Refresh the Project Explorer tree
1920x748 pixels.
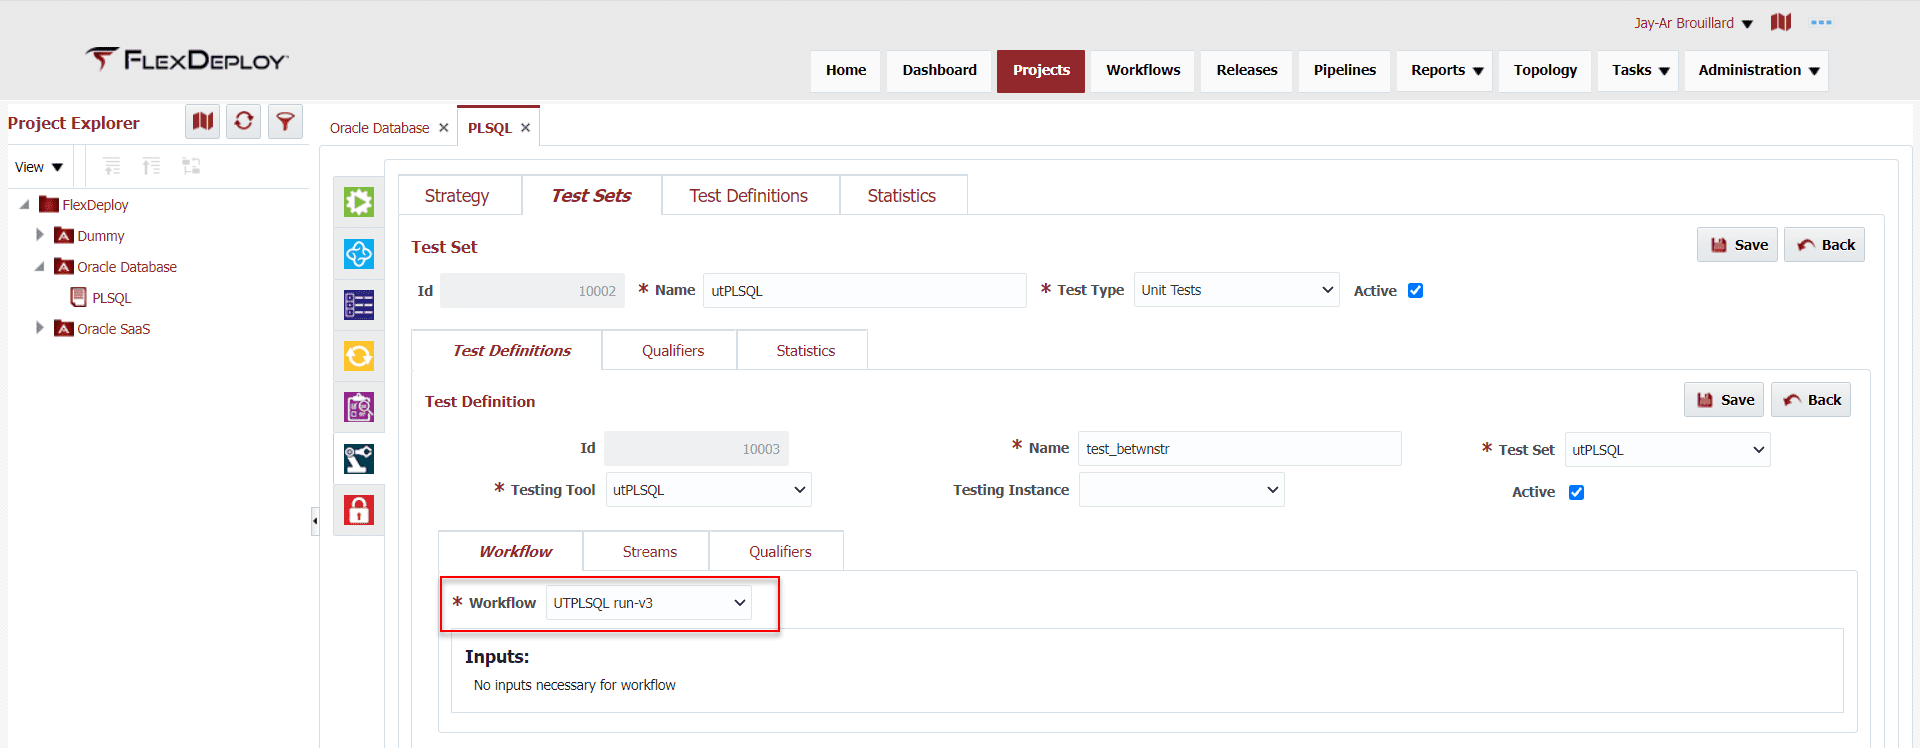point(244,122)
